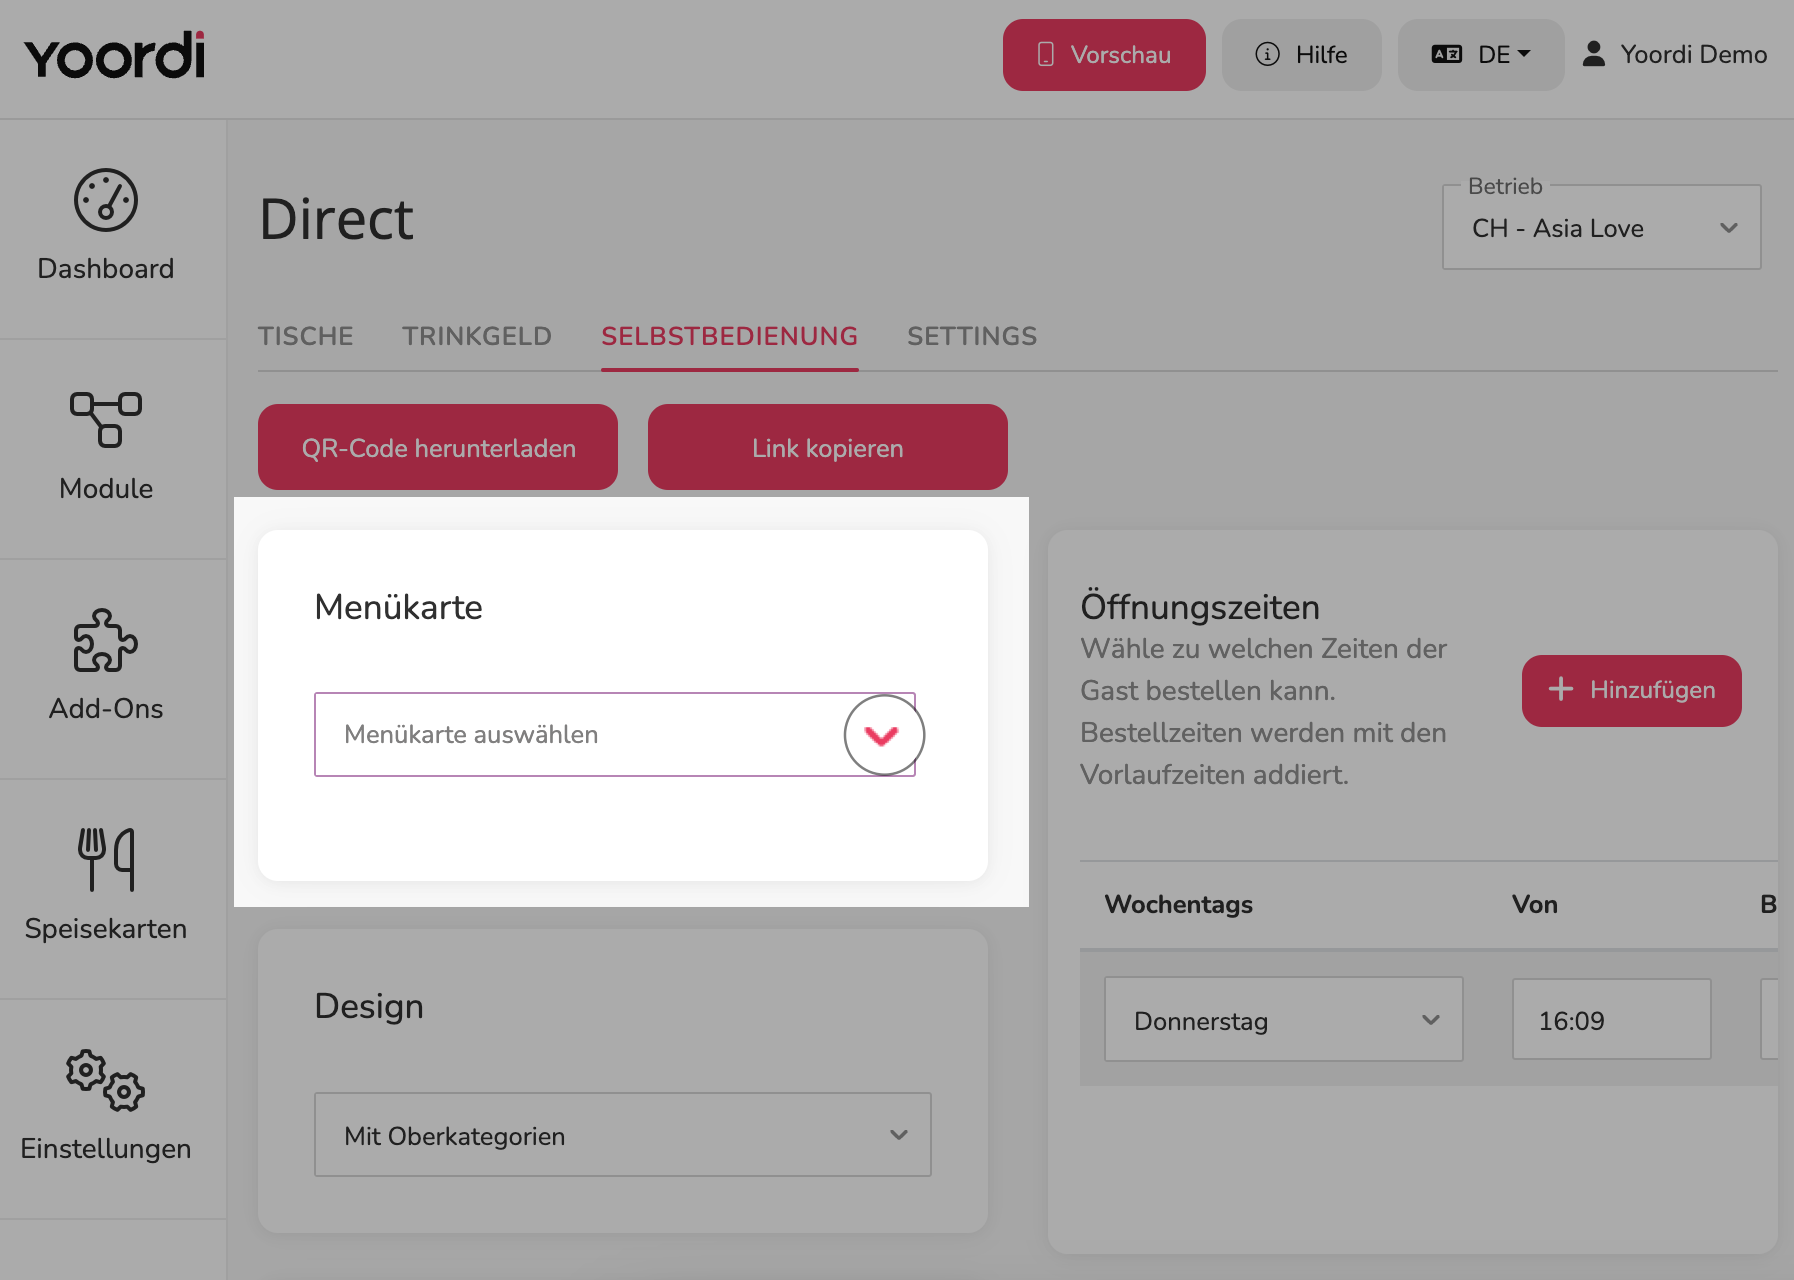Viewport: 1794px width, 1280px height.
Task: Click Hinzufügen to add opening hours
Action: tap(1632, 690)
